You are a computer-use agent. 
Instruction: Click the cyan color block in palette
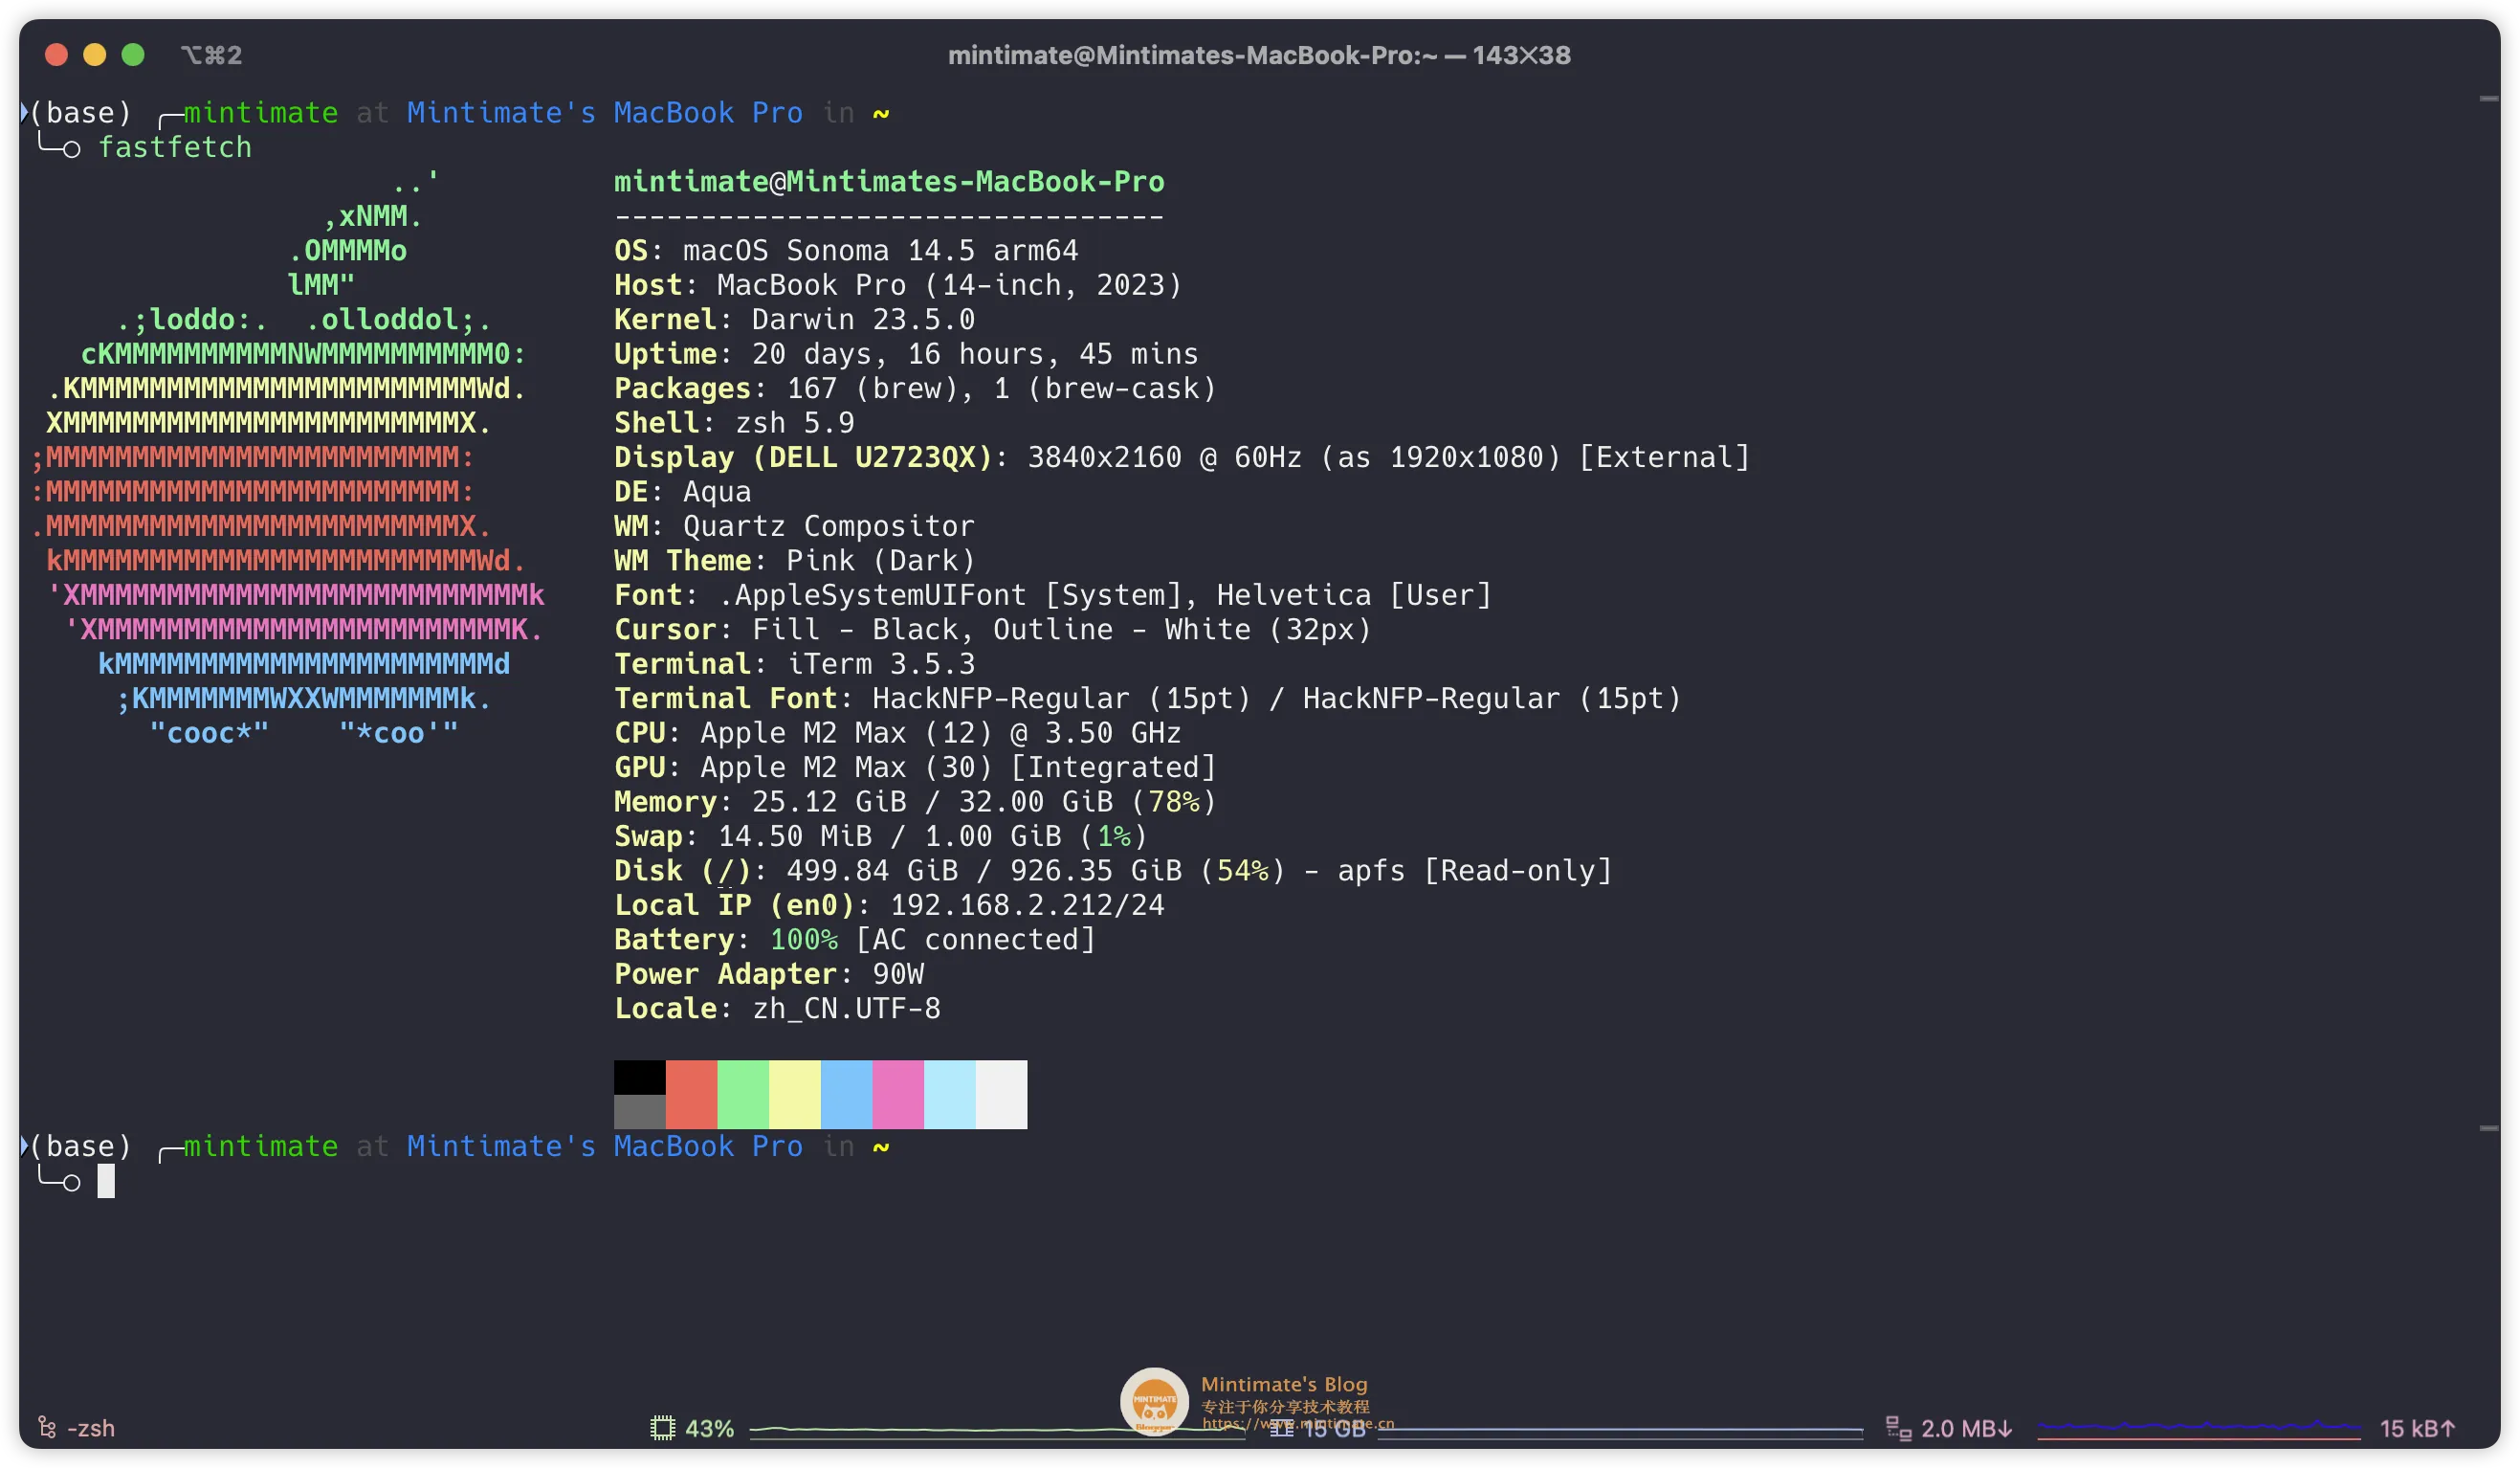coord(950,1094)
